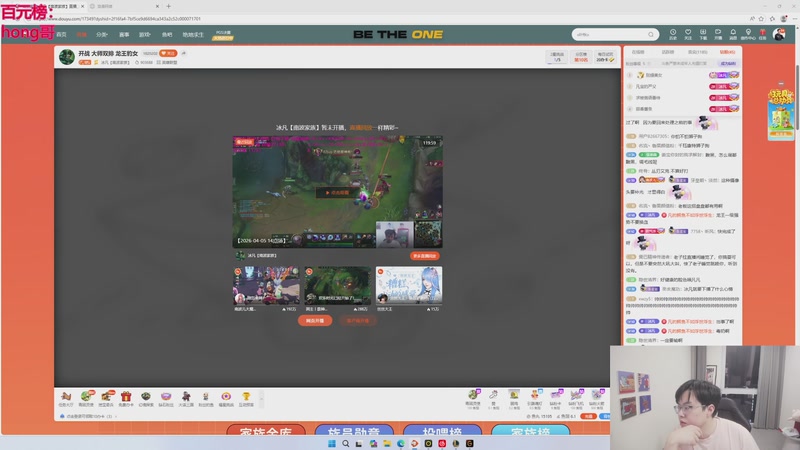The image size is (800, 450).
Task: Open the Follow heart icon in the header
Action: [x=688, y=34]
